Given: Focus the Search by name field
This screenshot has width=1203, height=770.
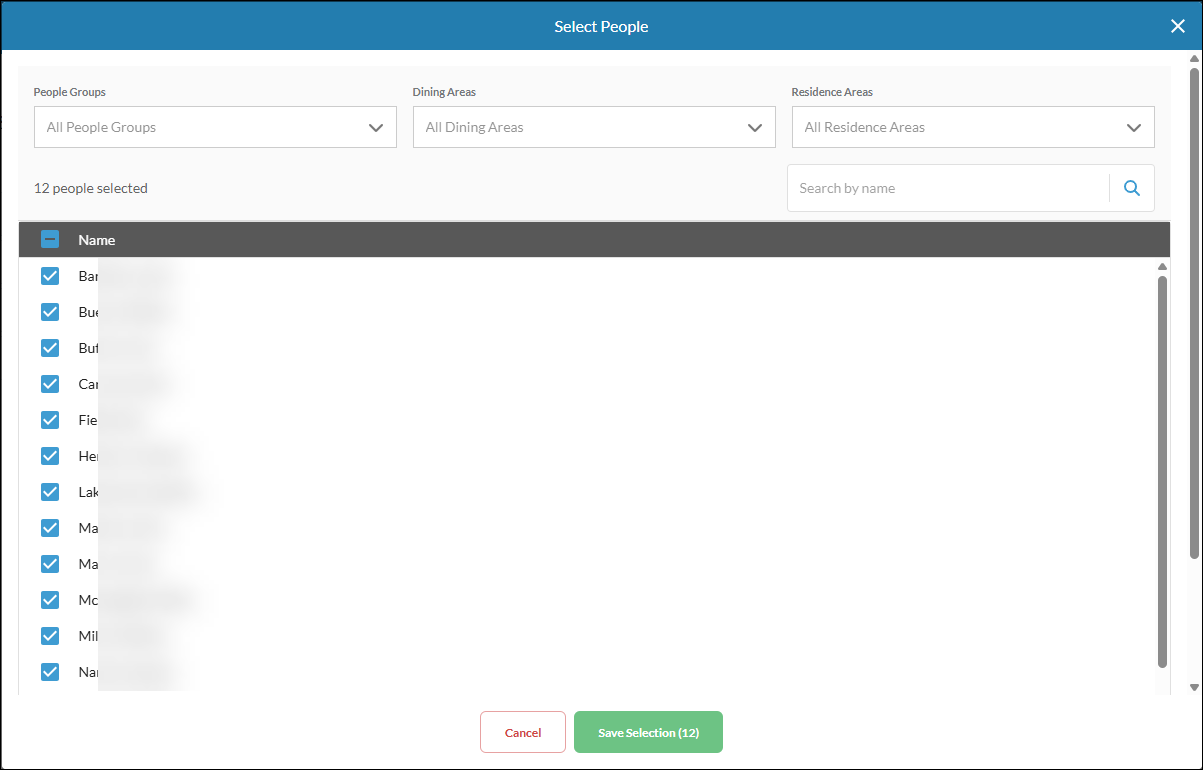Looking at the screenshot, I should [x=948, y=188].
